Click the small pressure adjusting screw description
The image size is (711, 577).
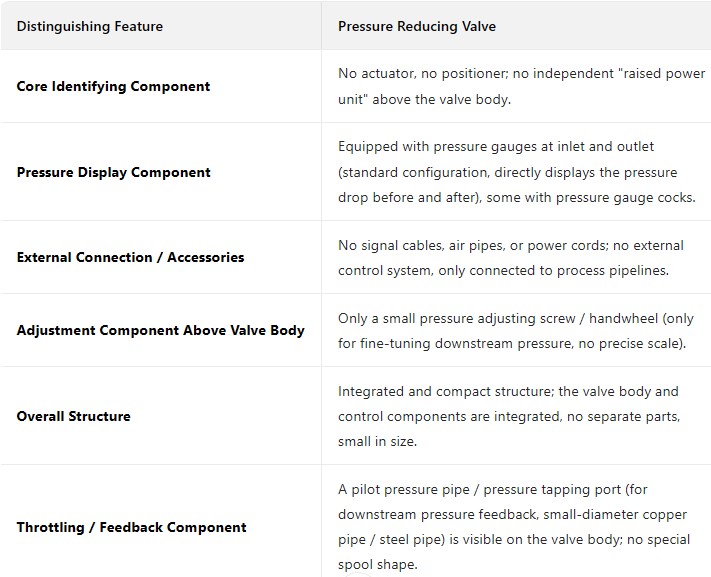click(510, 330)
